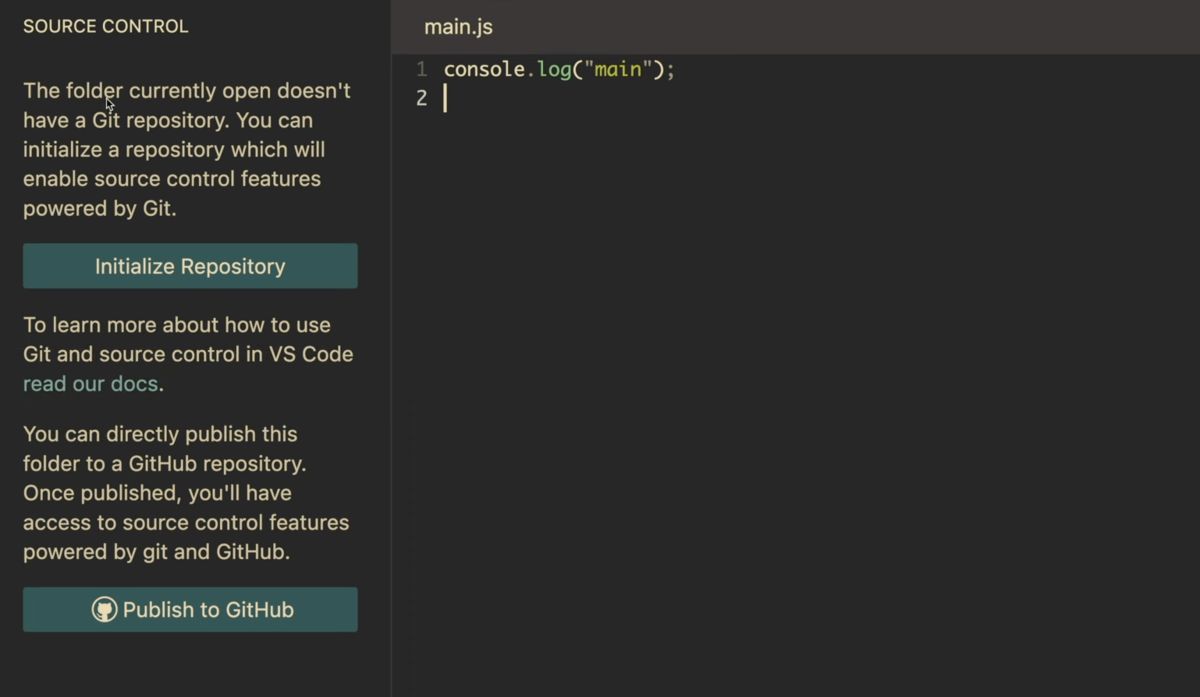Click the 'To learn more' paragraph text

click(x=188, y=354)
